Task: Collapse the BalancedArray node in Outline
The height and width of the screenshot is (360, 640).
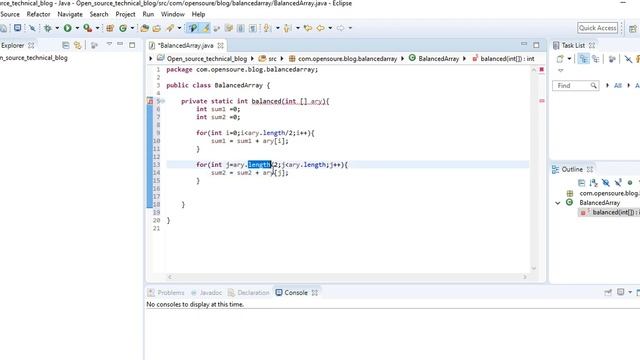Action: click(x=558, y=203)
